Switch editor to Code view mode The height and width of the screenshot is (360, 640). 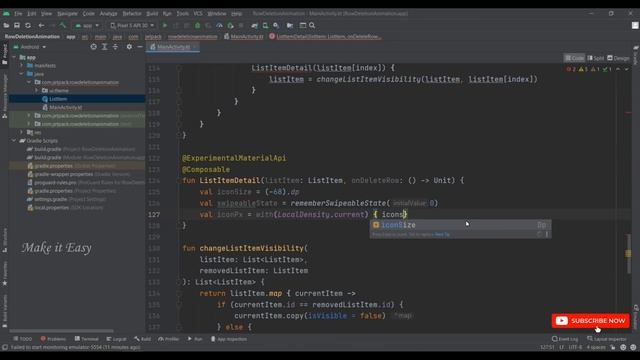click(x=574, y=58)
